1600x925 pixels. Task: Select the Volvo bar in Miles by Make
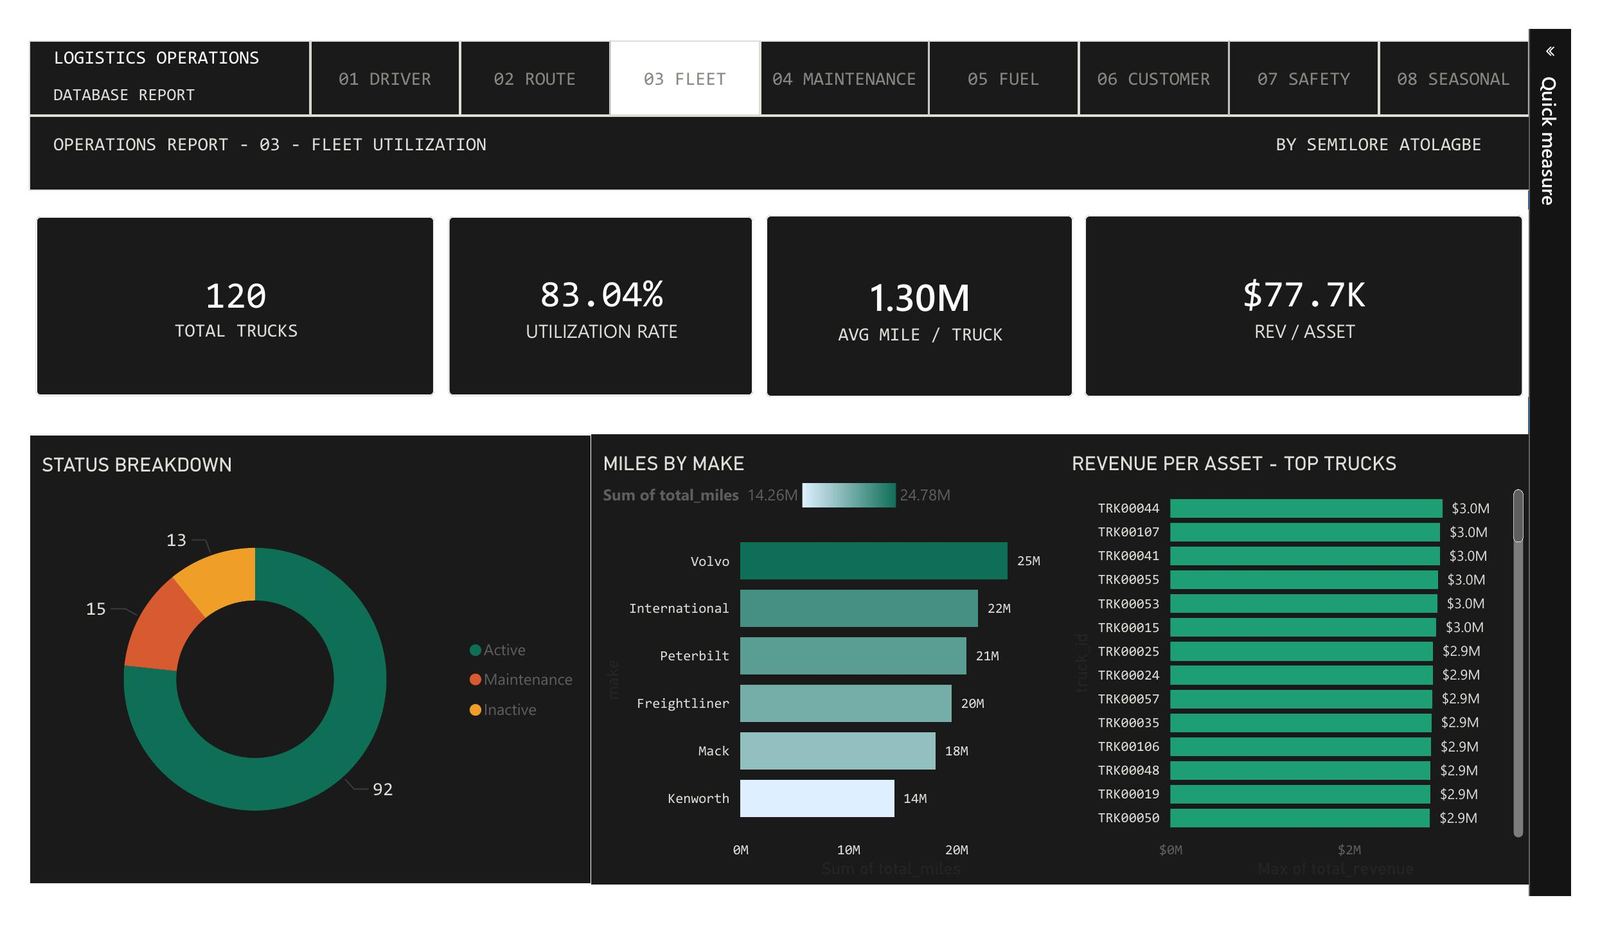click(x=873, y=561)
